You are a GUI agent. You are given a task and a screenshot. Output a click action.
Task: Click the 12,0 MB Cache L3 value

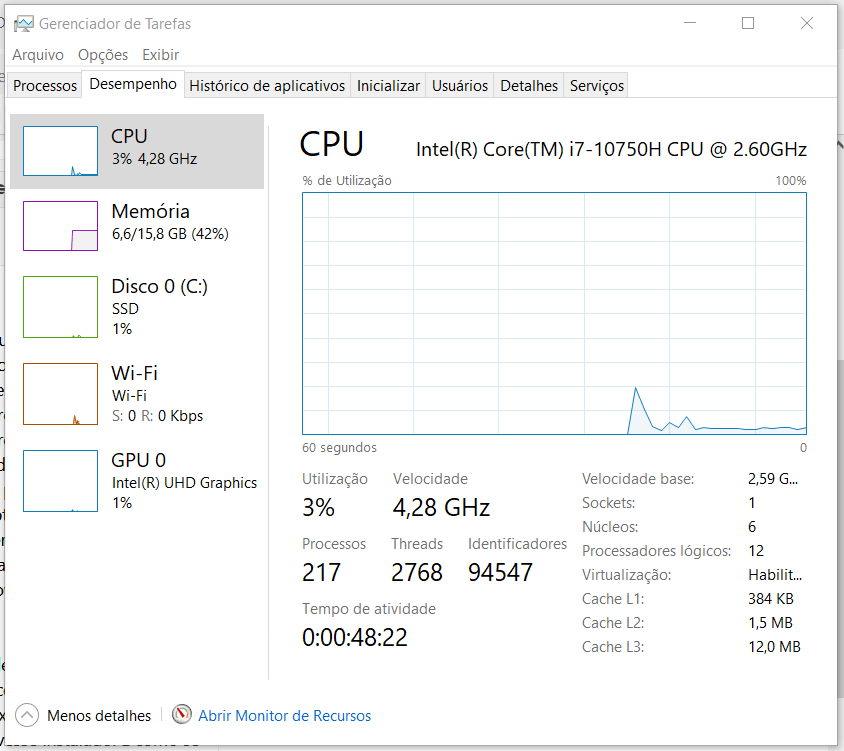774,647
